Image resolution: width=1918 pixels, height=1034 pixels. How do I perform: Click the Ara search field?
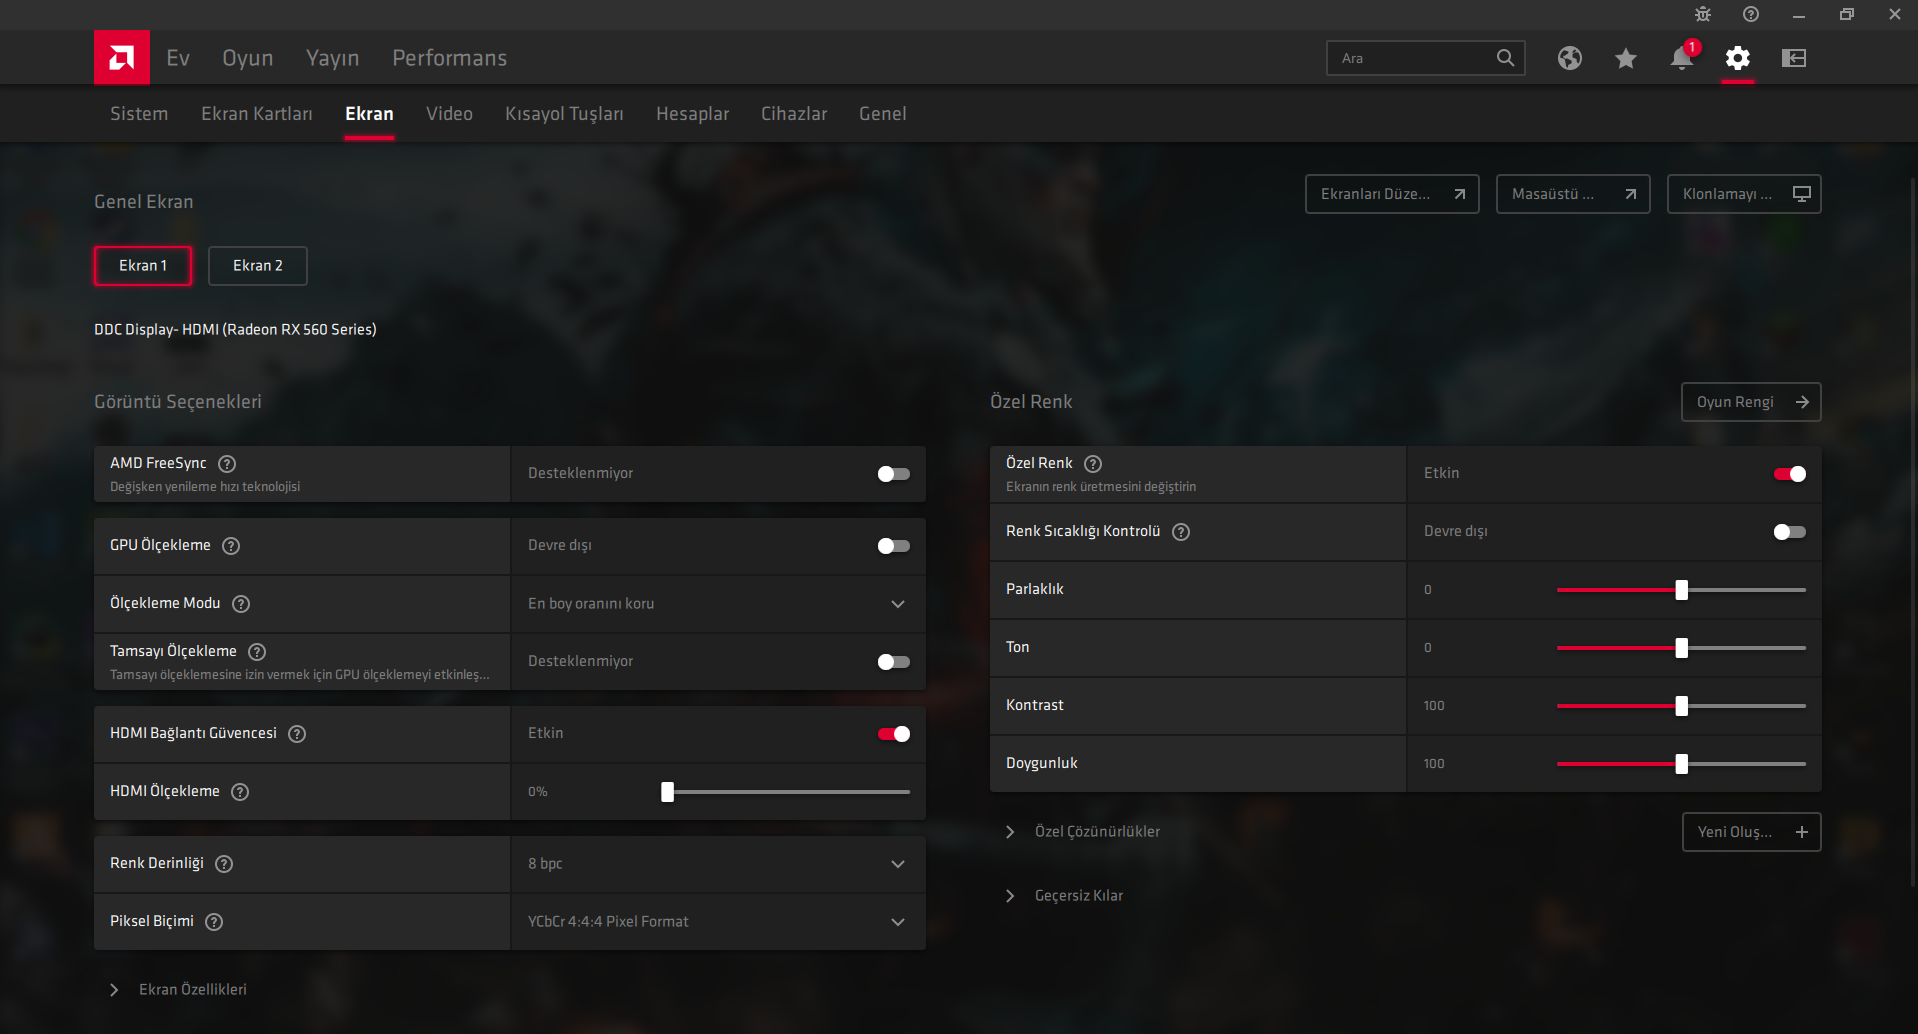(x=1410, y=58)
